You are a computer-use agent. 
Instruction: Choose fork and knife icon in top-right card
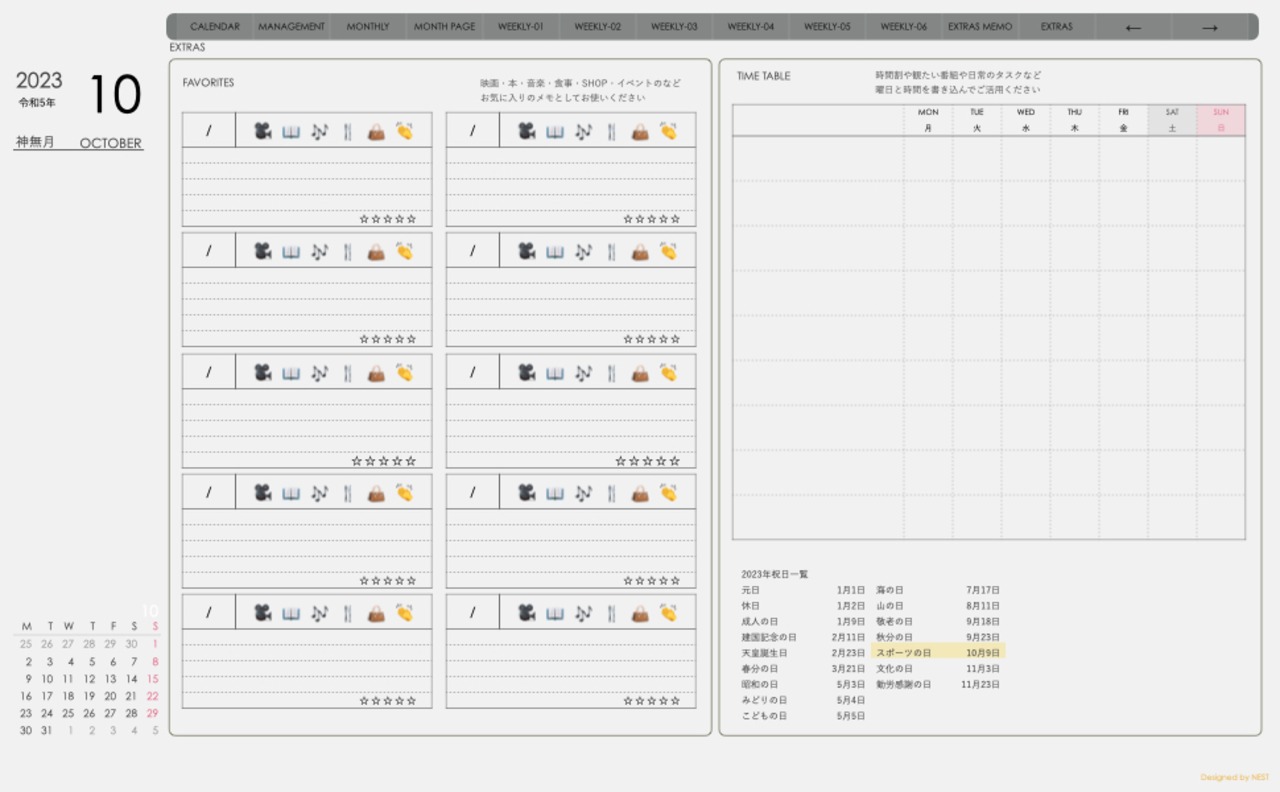point(611,131)
